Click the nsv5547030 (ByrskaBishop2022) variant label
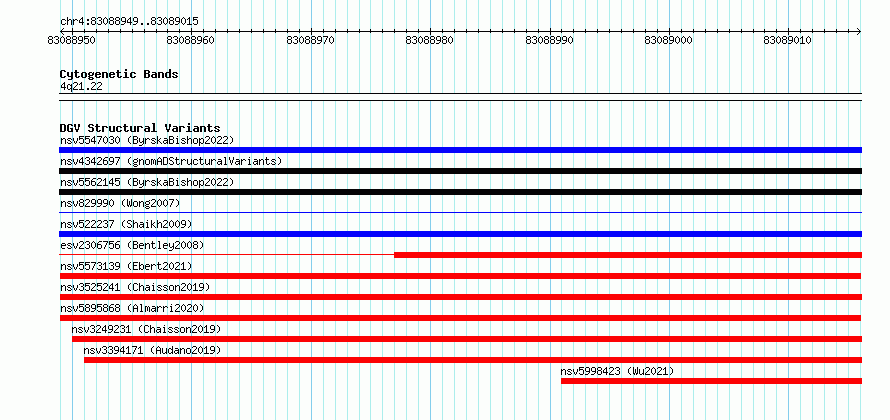The width and height of the screenshot is (890, 420). tap(147, 140)
